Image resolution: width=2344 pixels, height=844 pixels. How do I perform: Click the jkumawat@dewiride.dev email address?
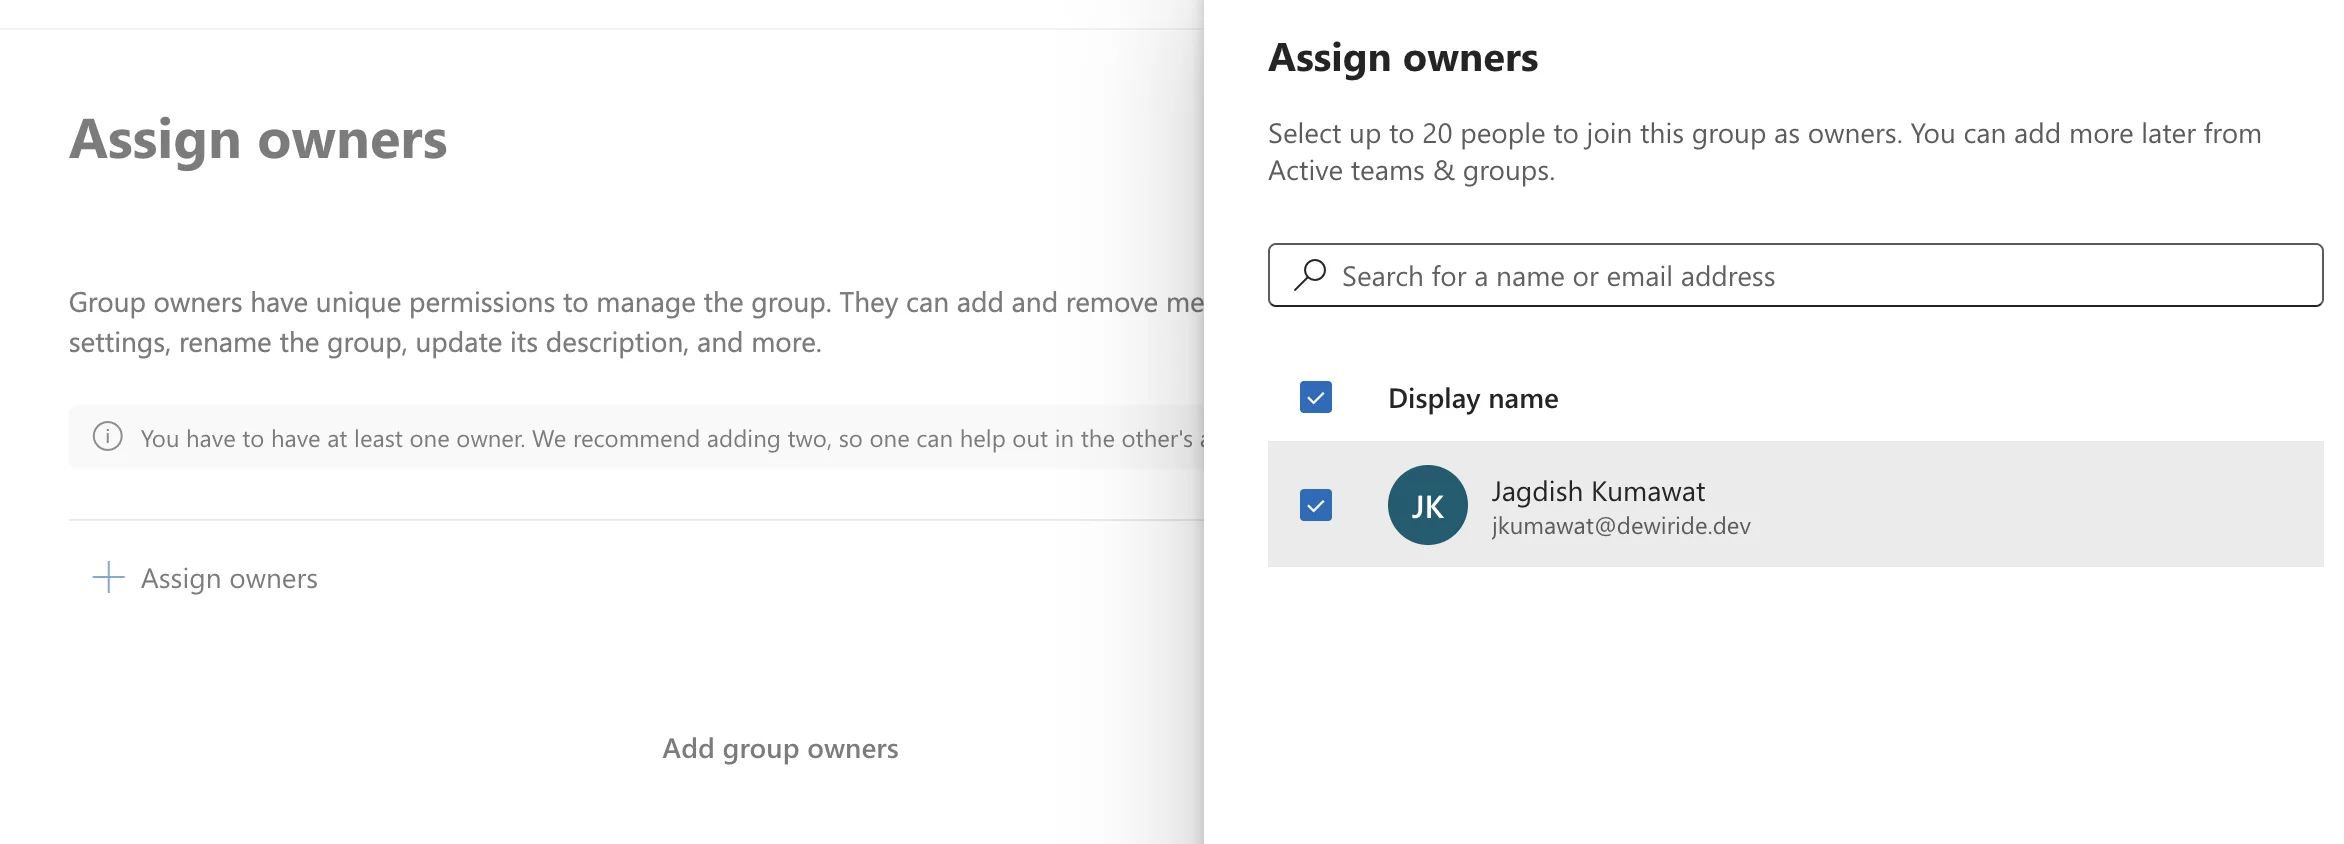[1621, 526]
